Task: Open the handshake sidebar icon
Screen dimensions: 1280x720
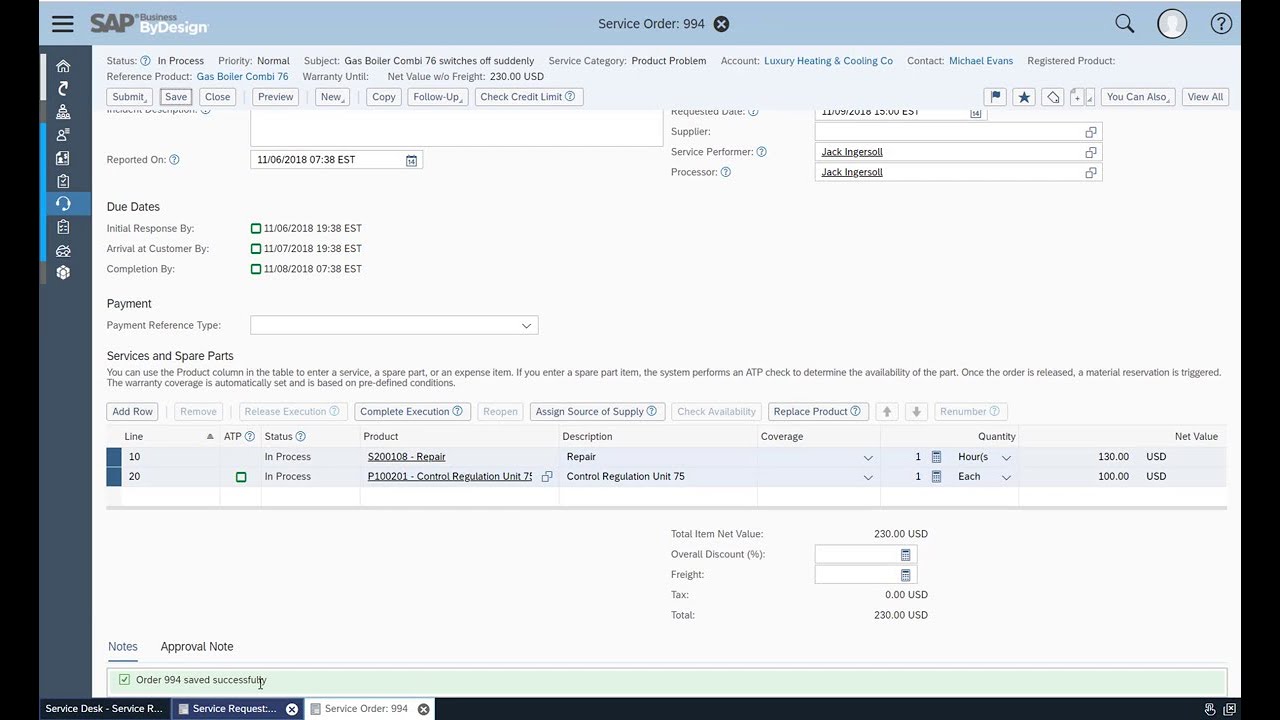Action: (x=63, y=250)
